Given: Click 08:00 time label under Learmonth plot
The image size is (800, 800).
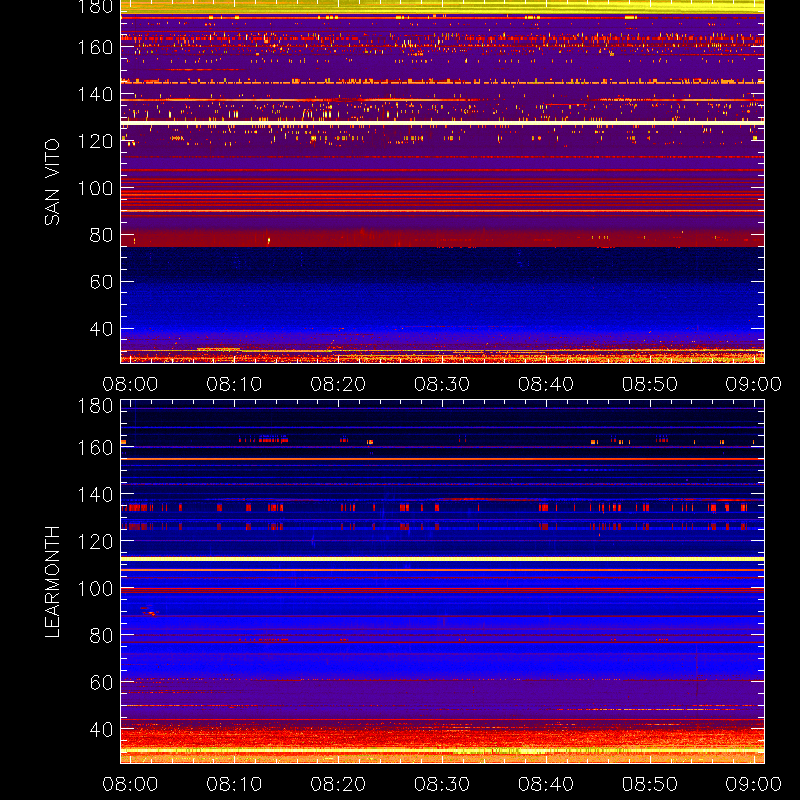Looking at the screenshot, I should [130, 784].
